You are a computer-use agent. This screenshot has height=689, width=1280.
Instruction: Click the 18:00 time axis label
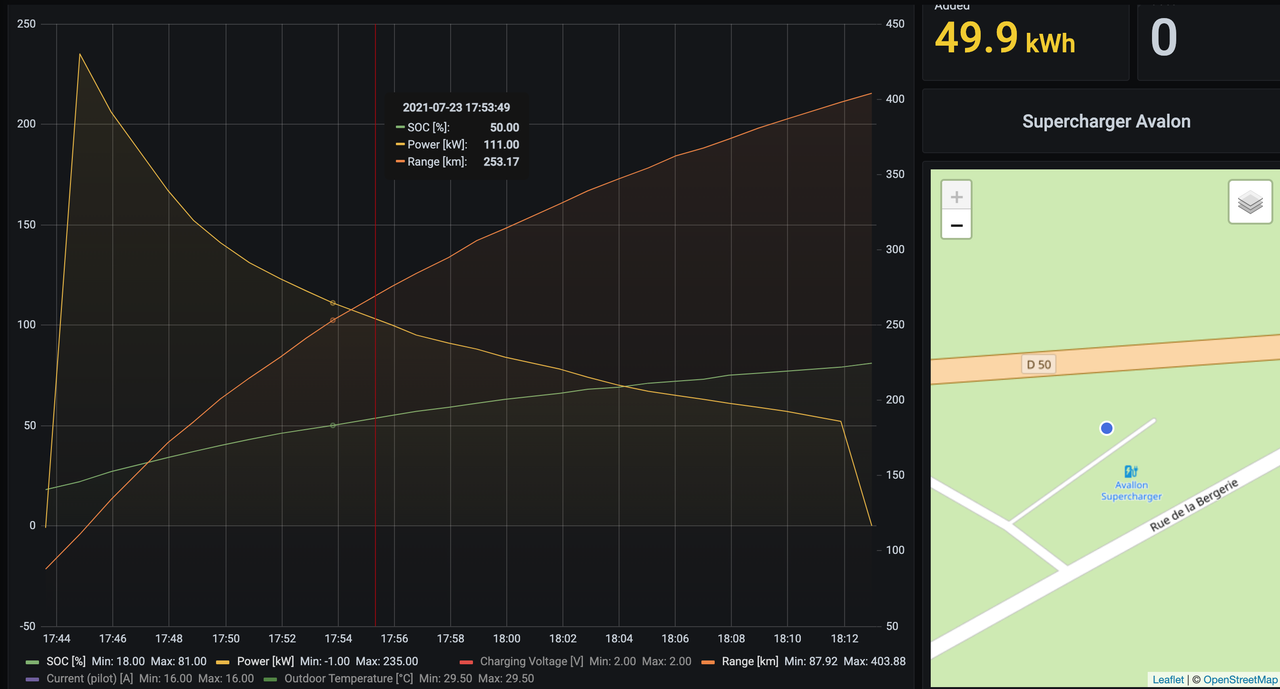[507, 638]
